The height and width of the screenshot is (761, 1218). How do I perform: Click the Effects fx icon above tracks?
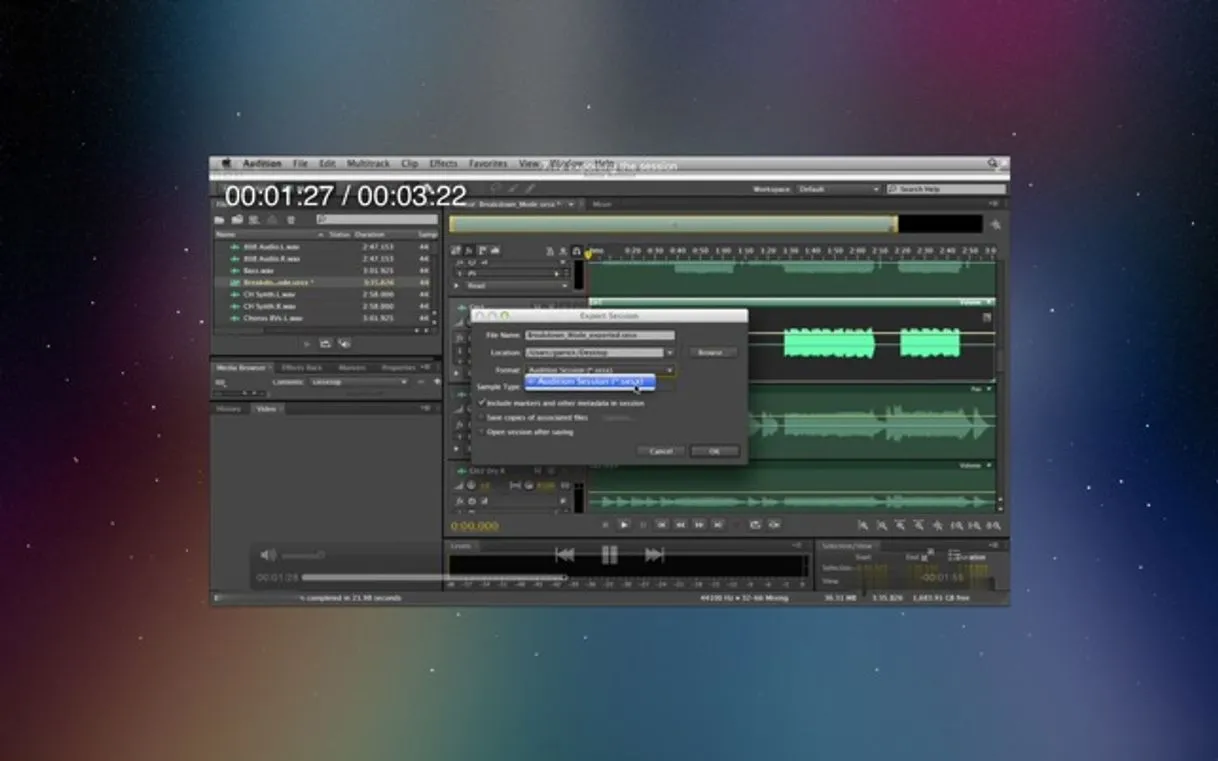(x=468, y=251)
